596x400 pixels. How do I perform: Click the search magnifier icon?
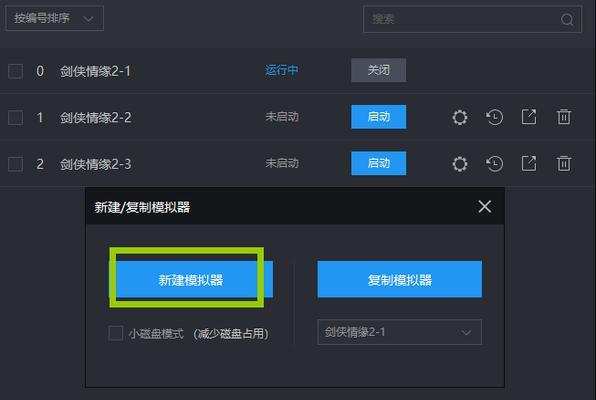pos(567,19)
